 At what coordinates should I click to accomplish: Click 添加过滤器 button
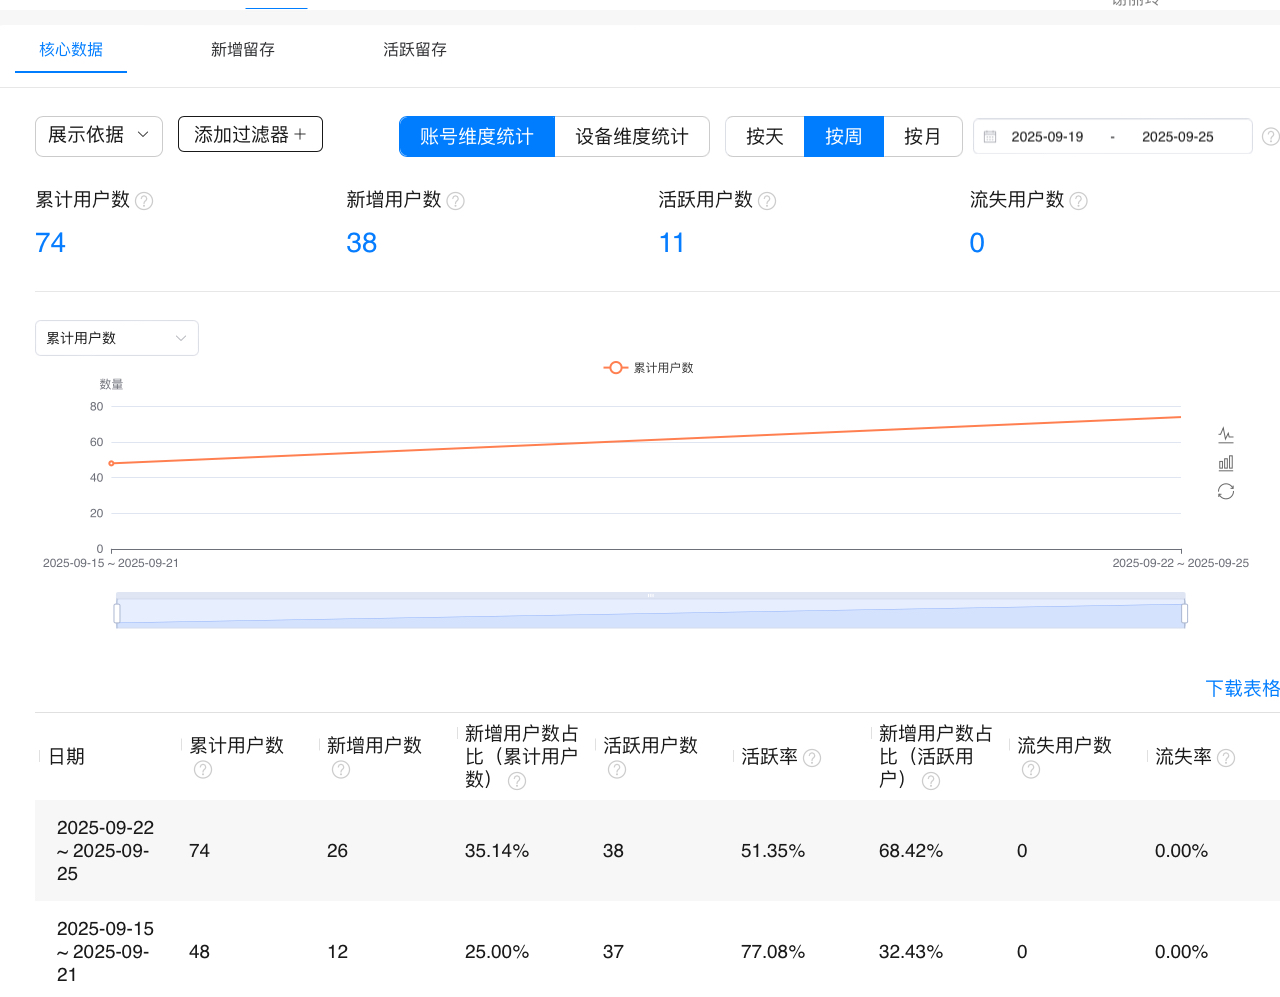click(250, 134)
